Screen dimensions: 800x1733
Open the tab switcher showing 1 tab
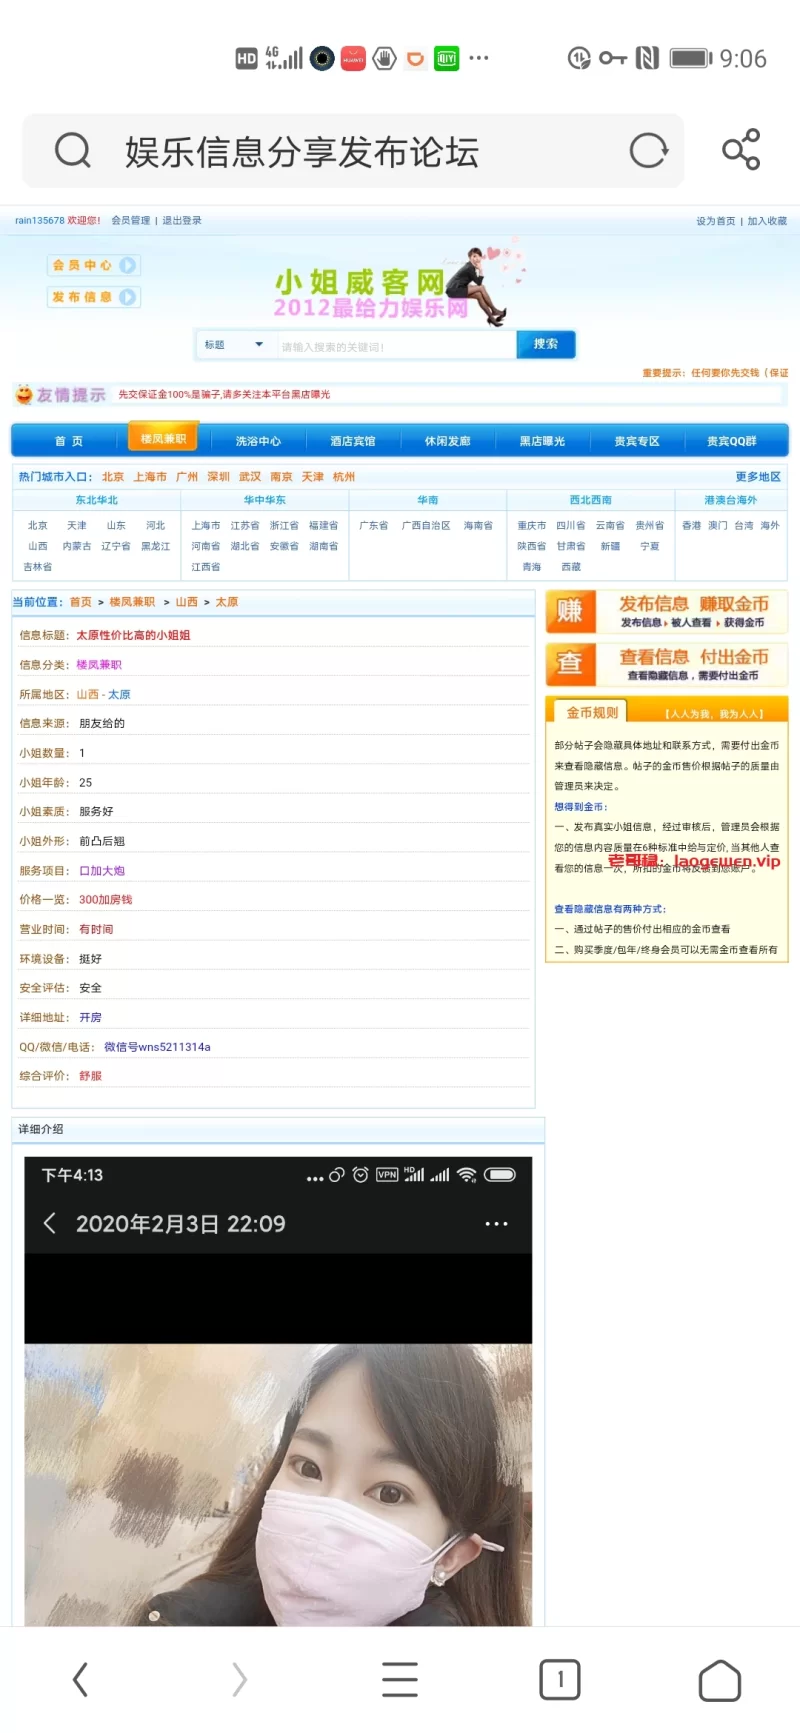click(560, 1679)
